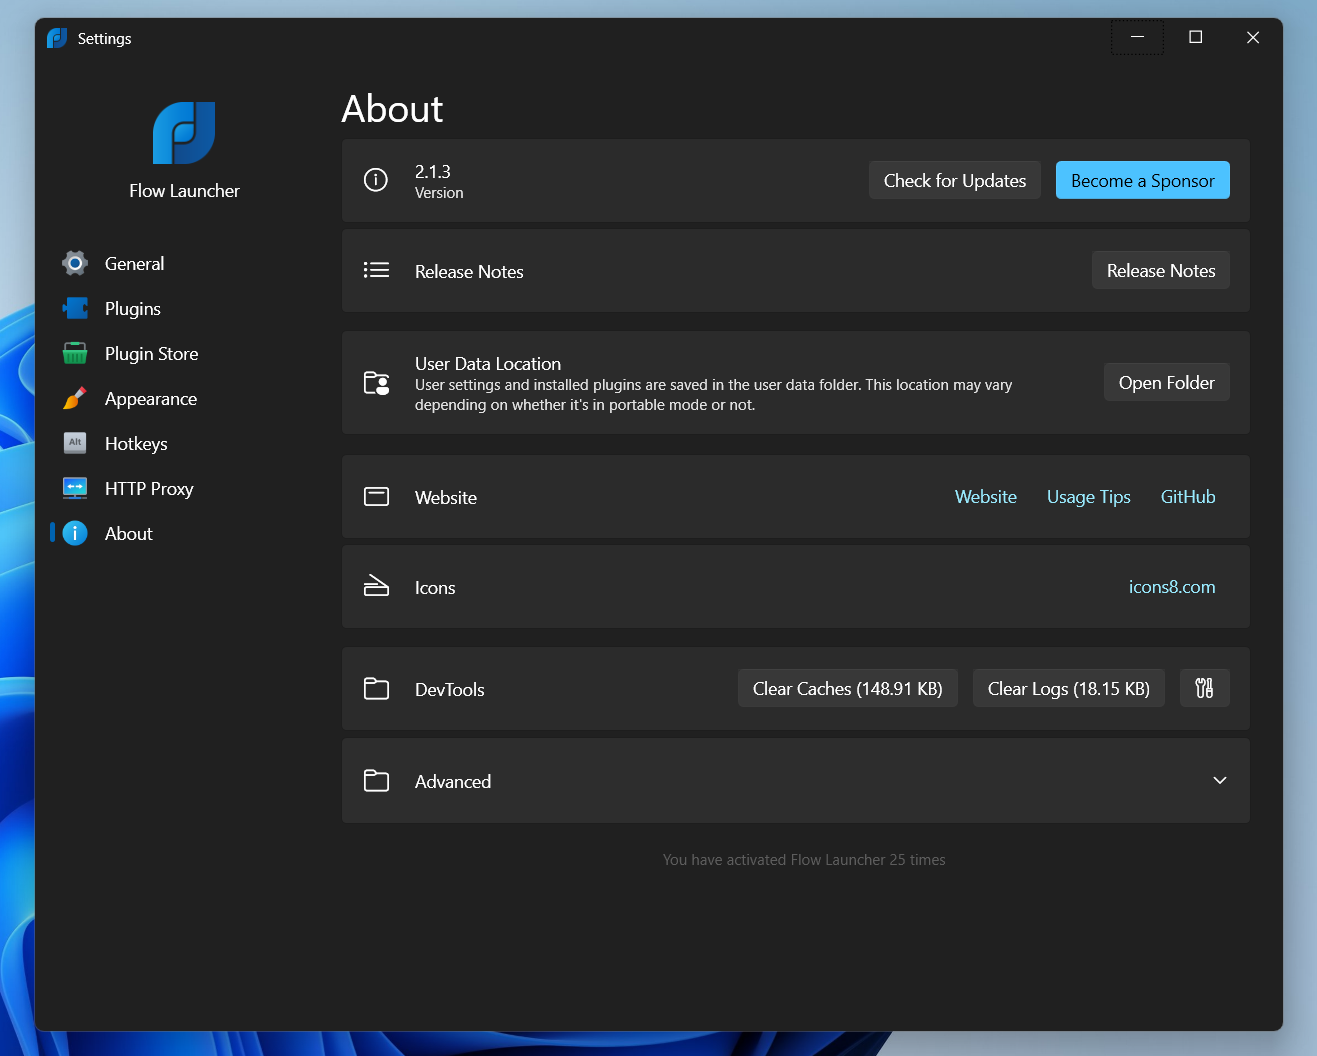1317x1056 pixels.
Task: Click the DevTools row folder icon
Action: coord(376,688)
